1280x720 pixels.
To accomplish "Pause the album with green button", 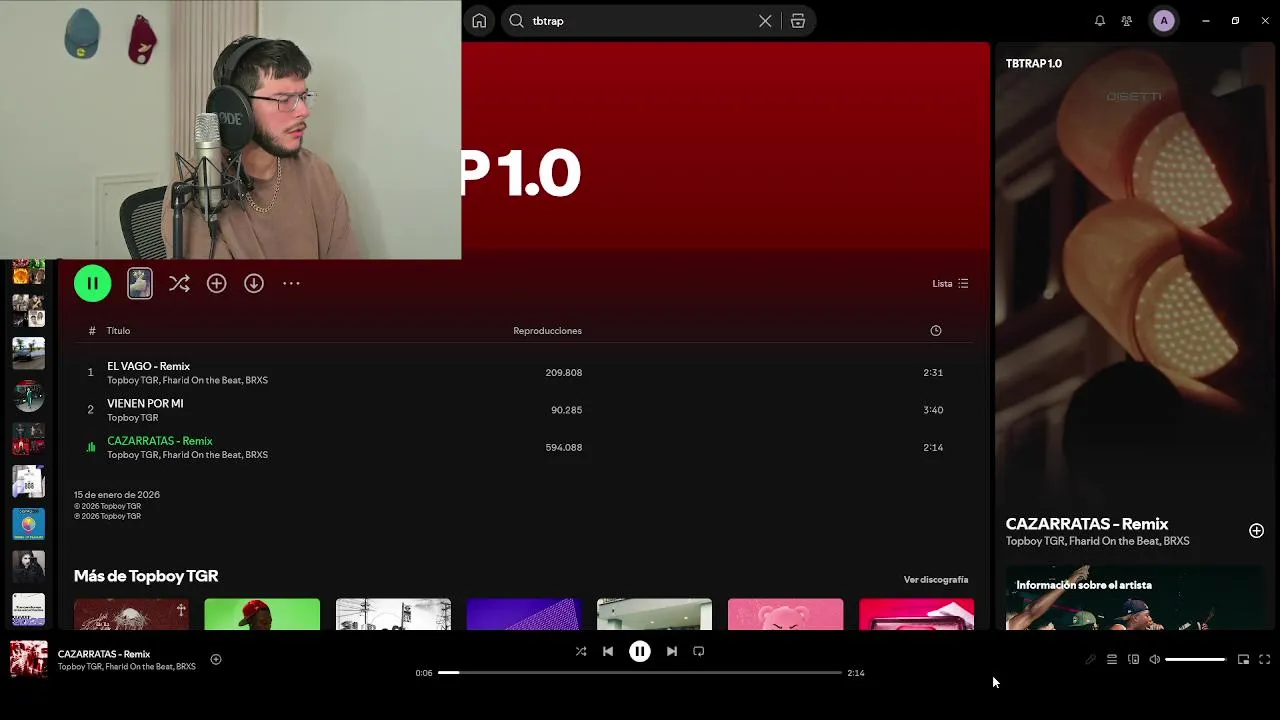I will [x=92, y=283].
